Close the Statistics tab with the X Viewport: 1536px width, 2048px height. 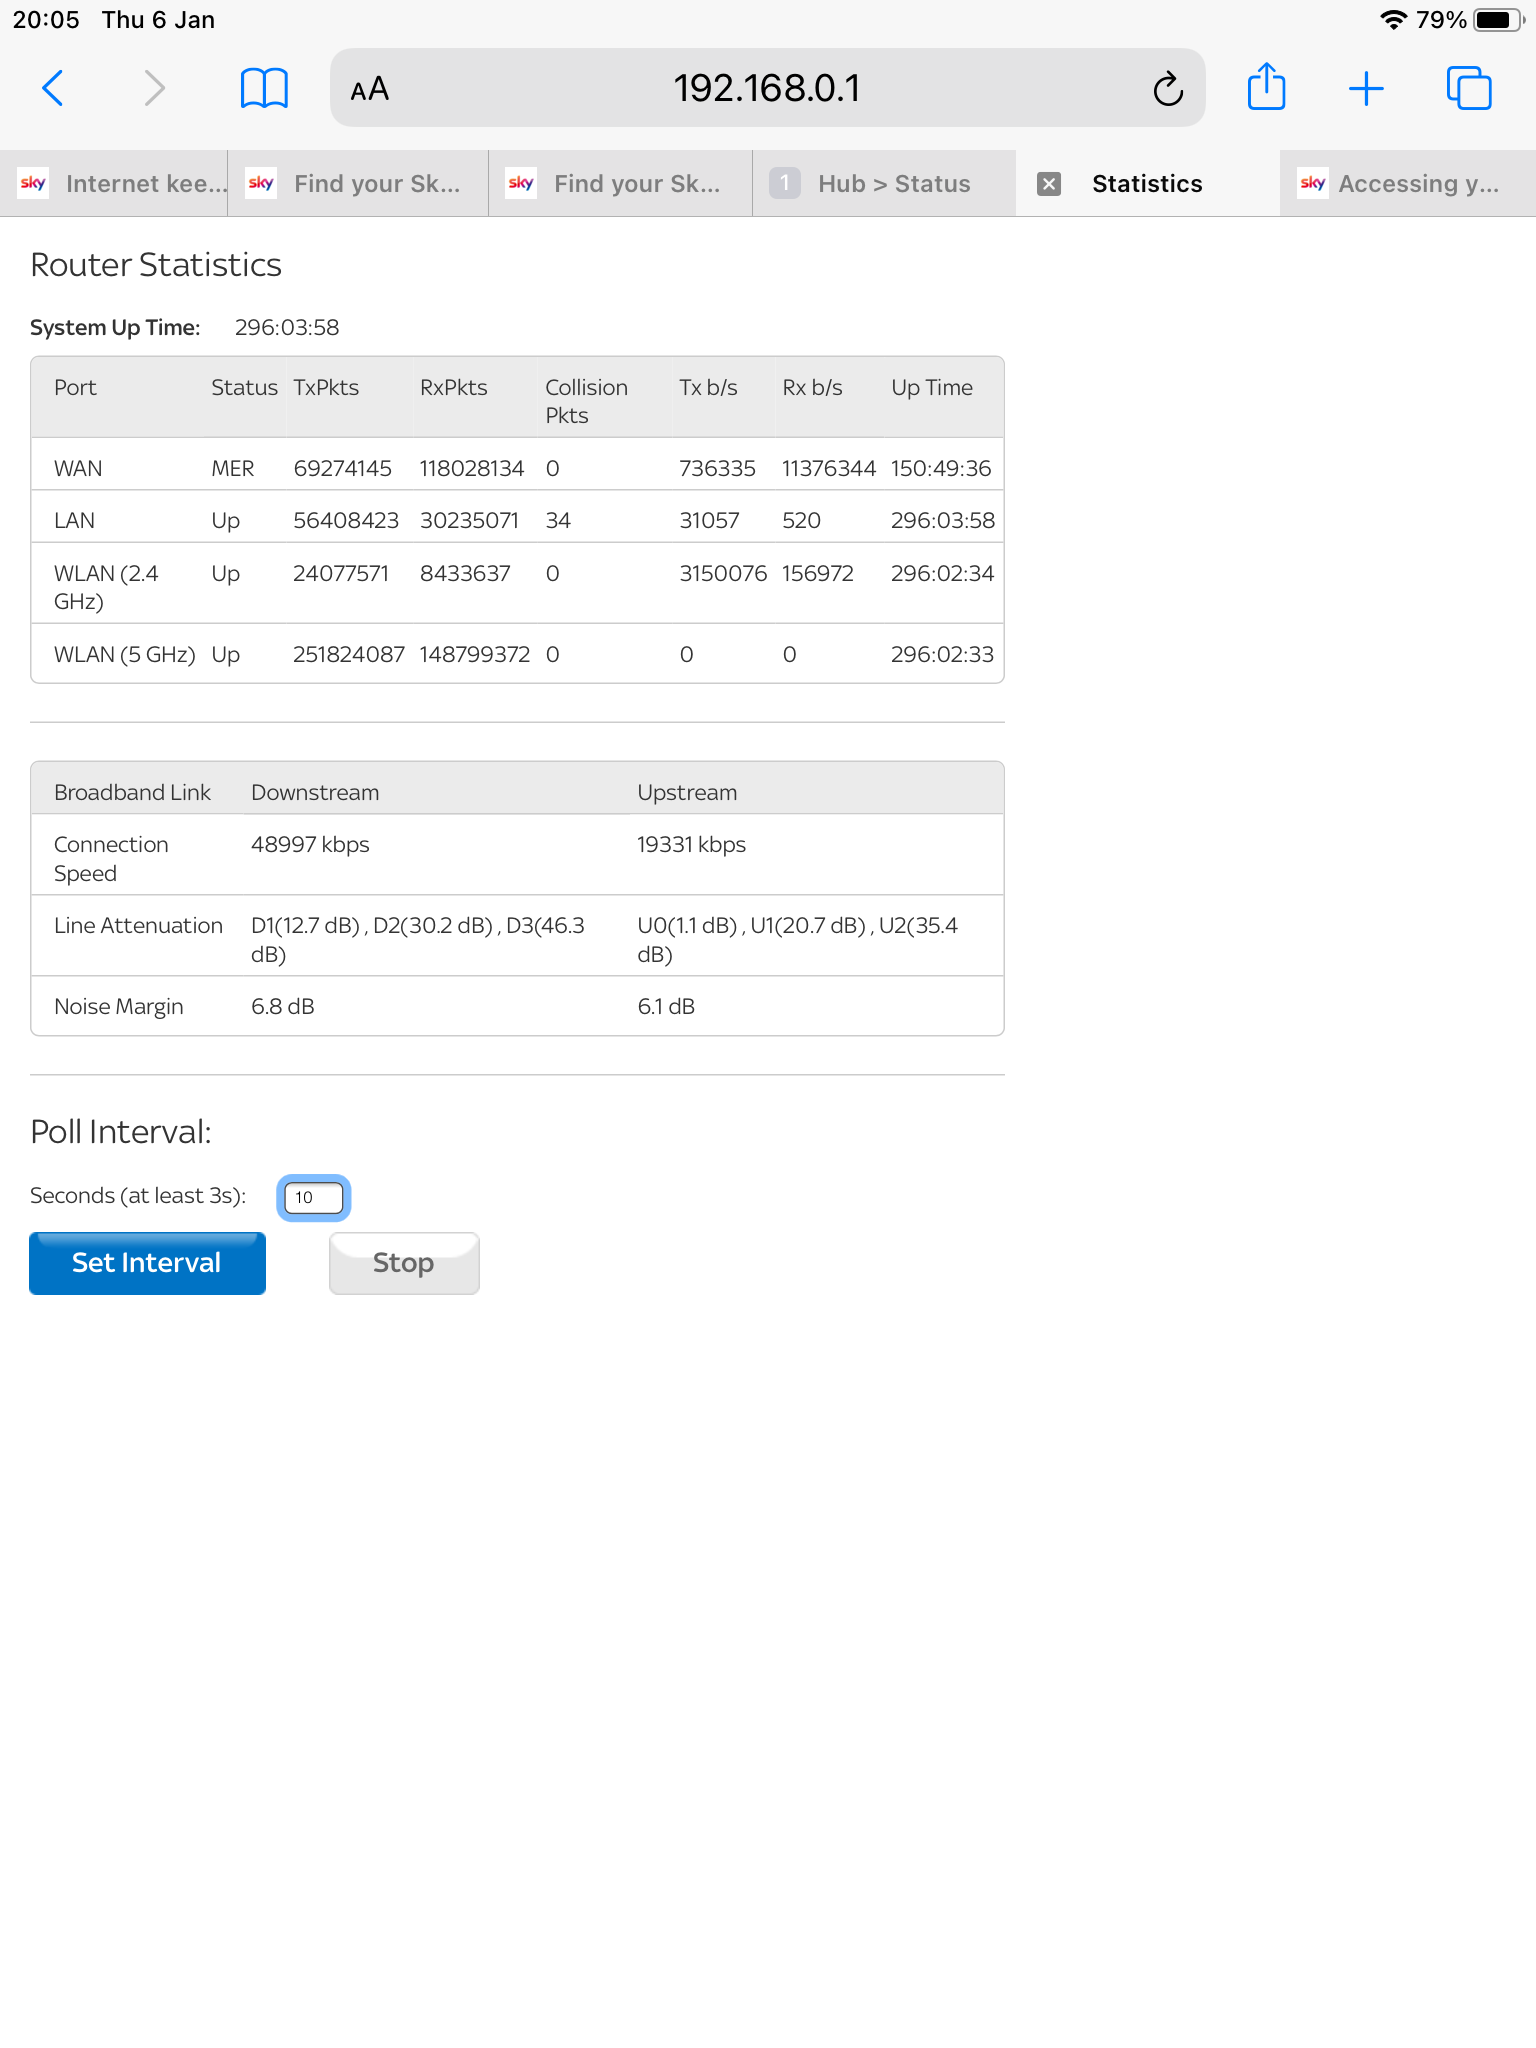pos(1048,184)
